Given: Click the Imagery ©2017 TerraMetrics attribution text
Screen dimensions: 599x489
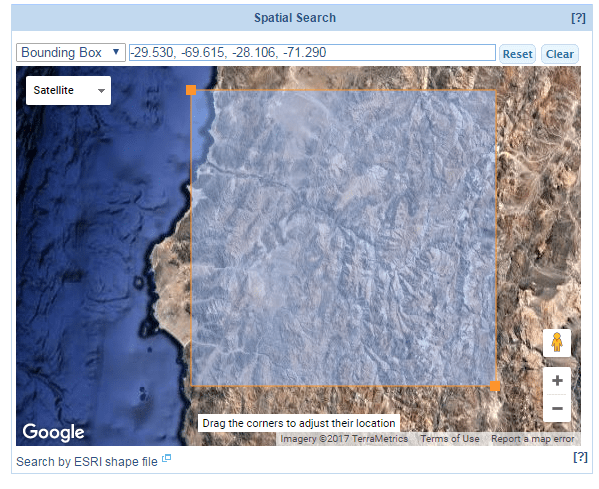Looking at the screenshot, I should tap(344, 439).
